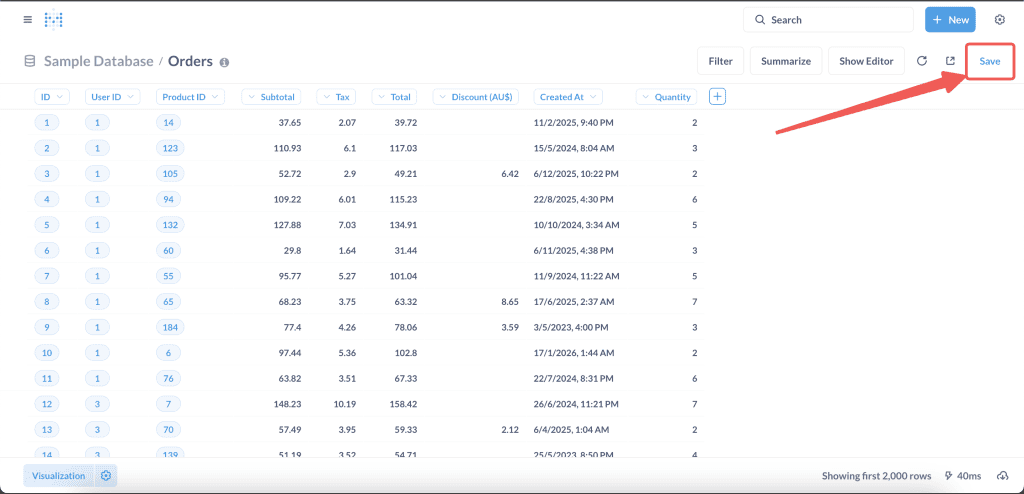Open the settings gear in the top bar

tap(999, 20)
